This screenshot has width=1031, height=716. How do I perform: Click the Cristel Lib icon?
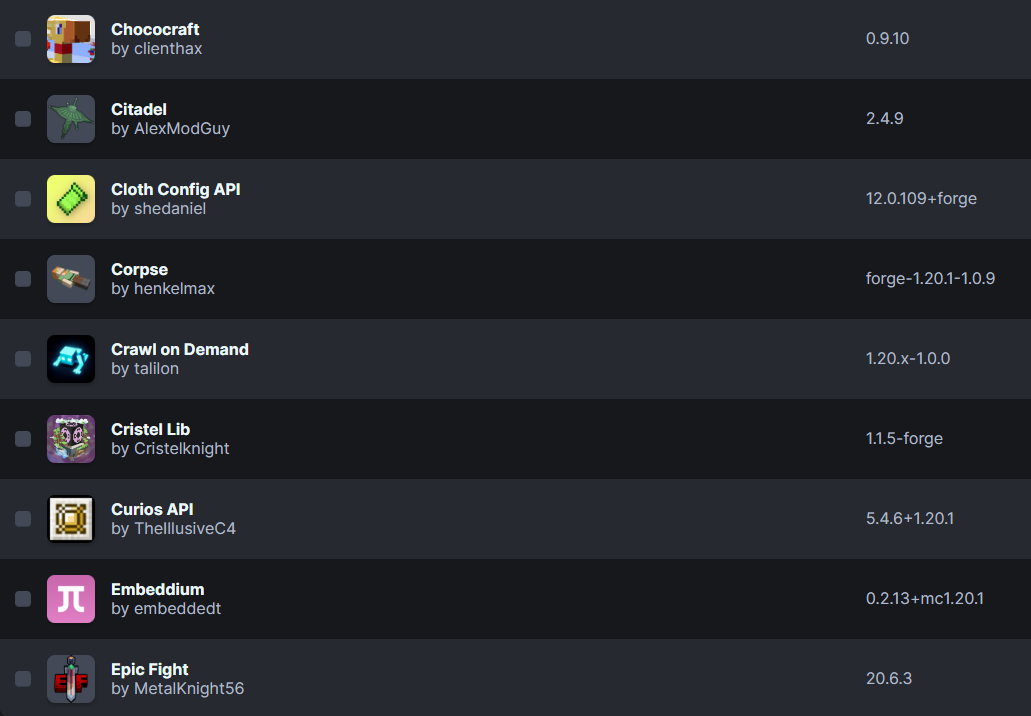point(71,439)
